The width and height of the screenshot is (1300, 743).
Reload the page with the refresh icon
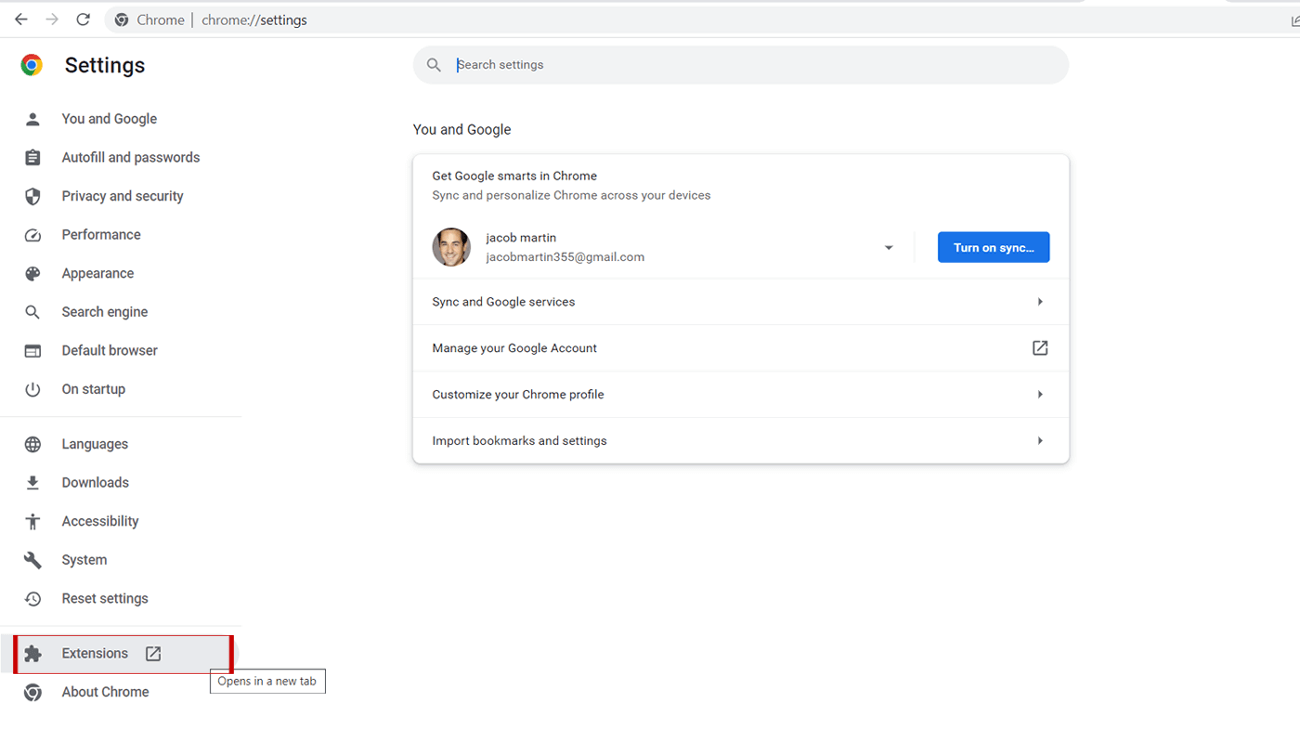(x=83, y=20)
